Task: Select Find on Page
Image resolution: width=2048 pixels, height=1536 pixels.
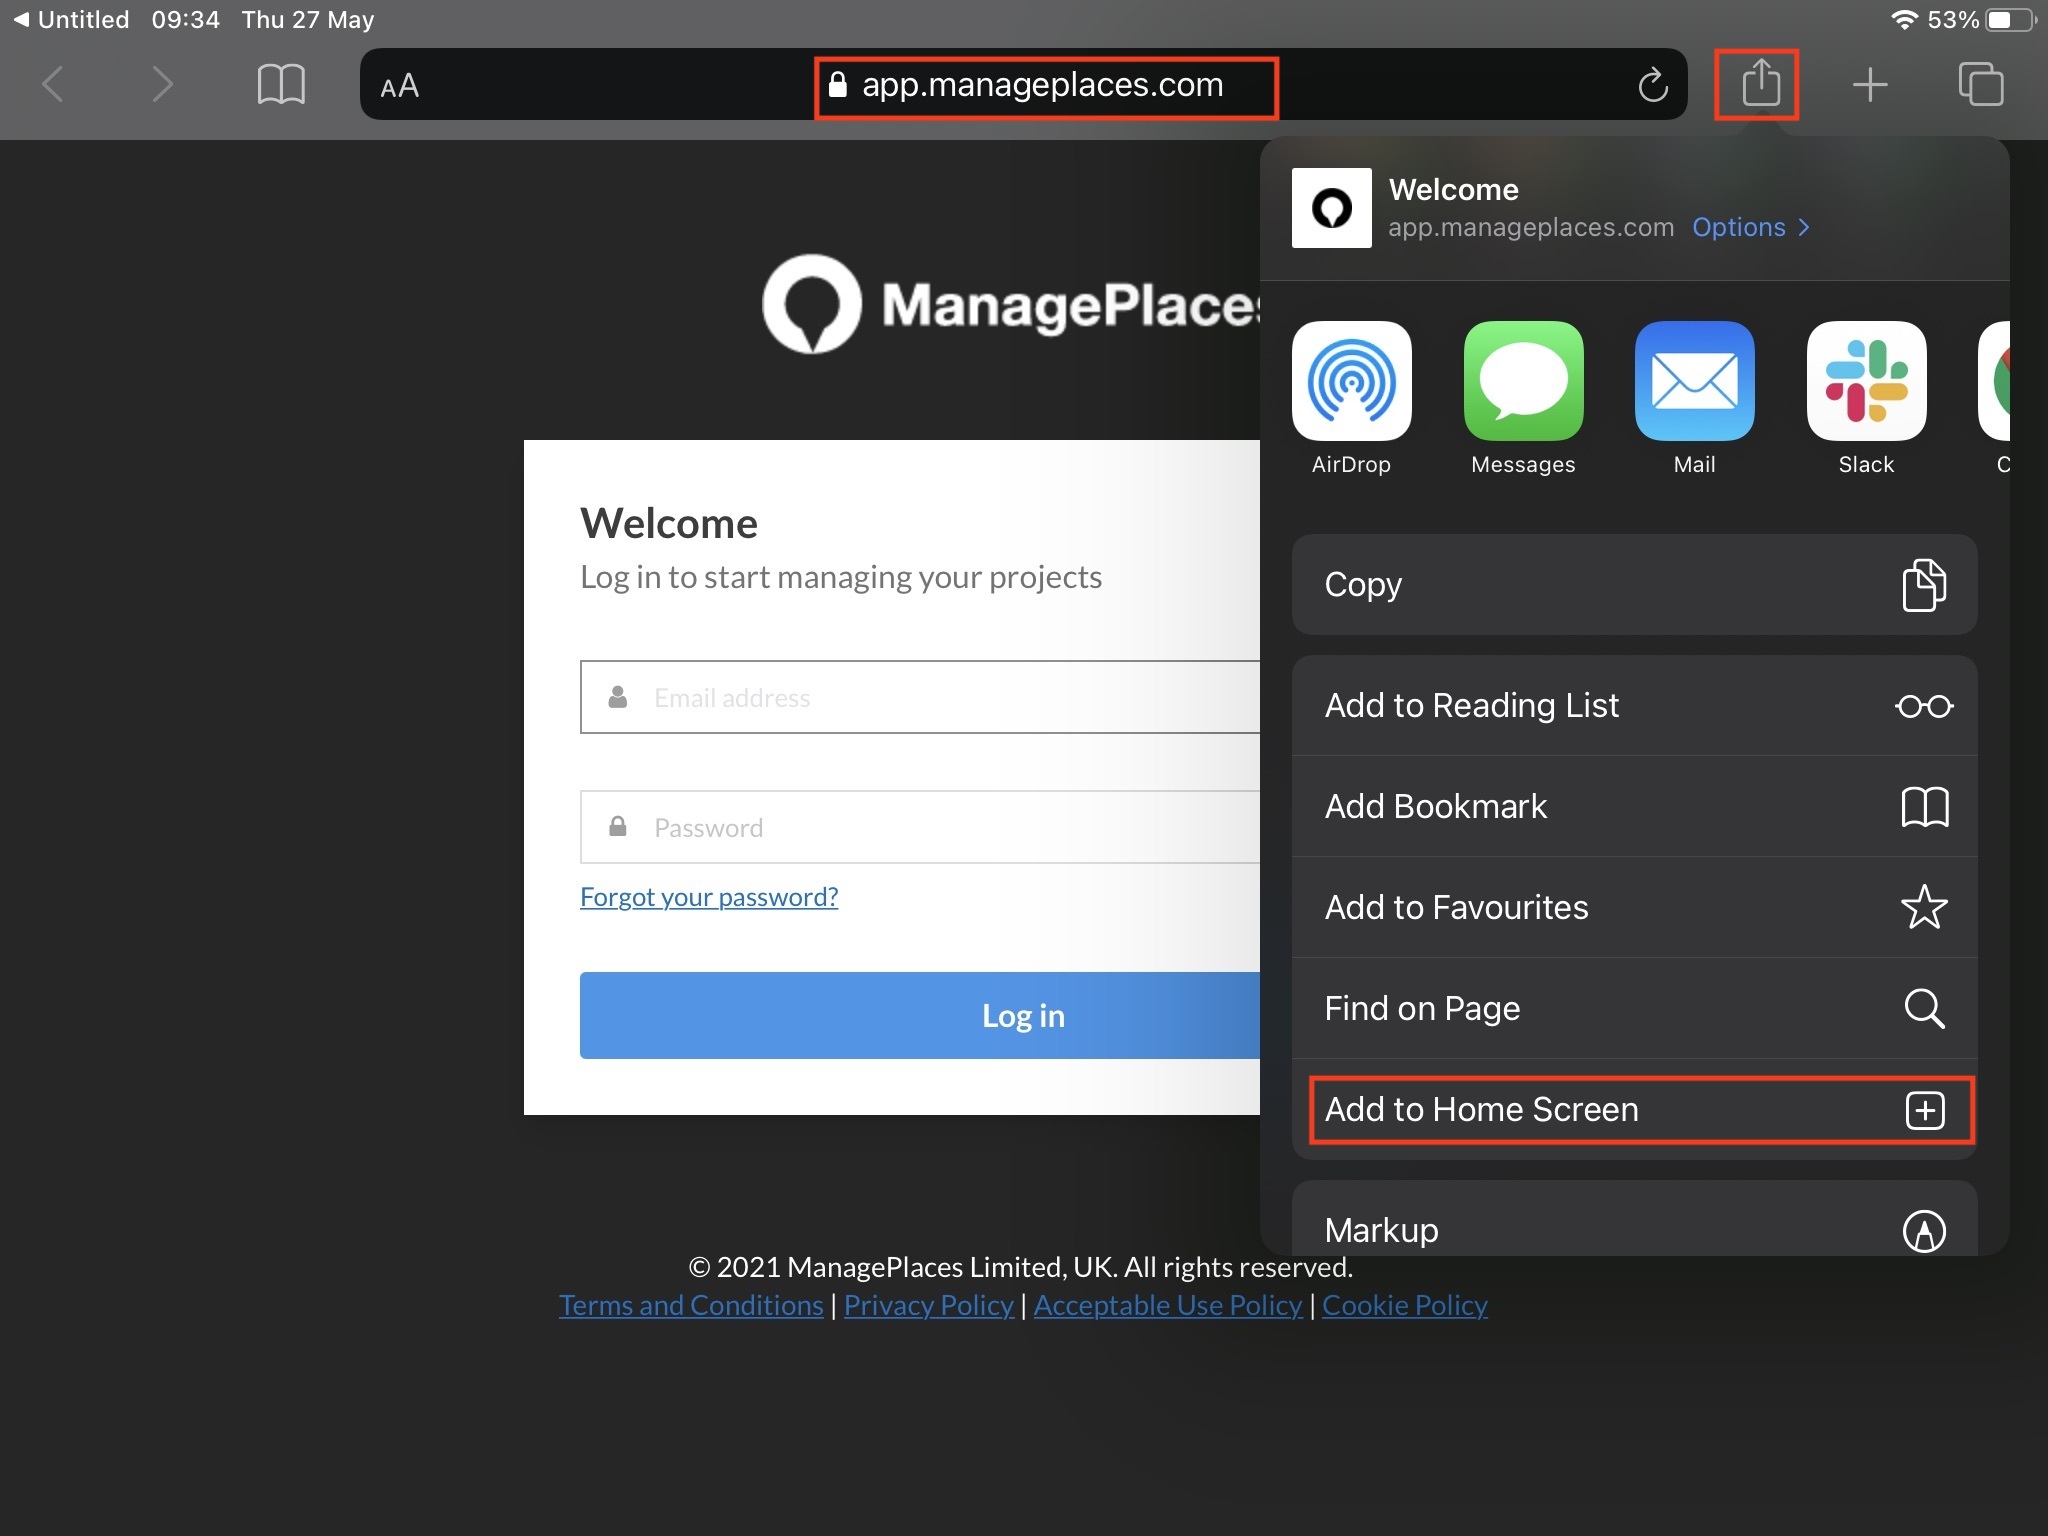Action: pos(1634,1008)
